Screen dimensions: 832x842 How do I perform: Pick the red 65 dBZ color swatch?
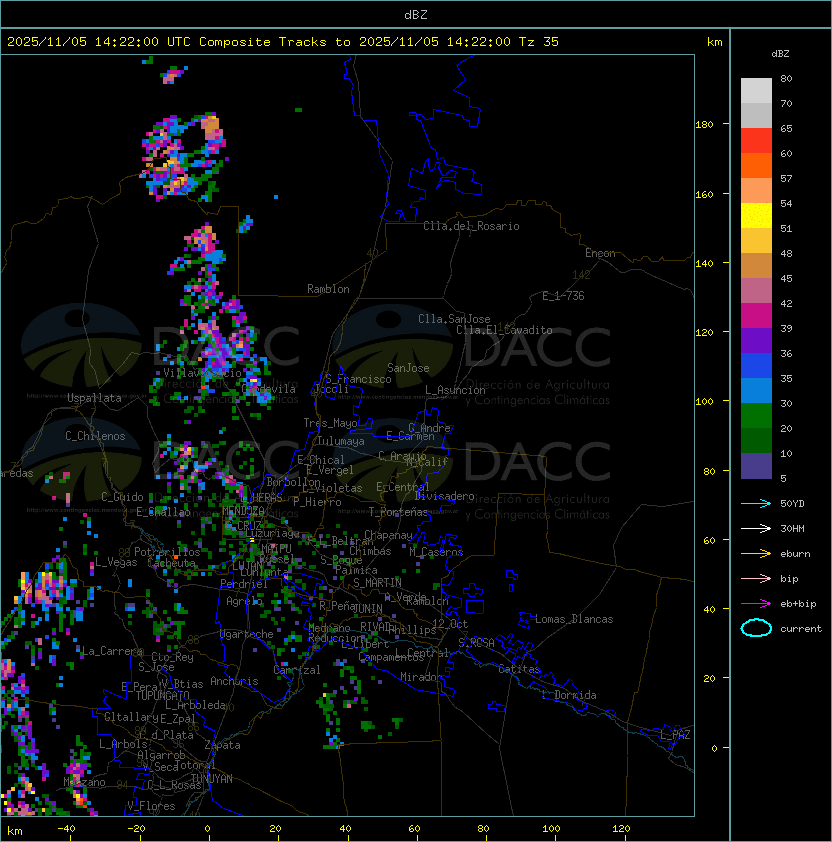756,141
